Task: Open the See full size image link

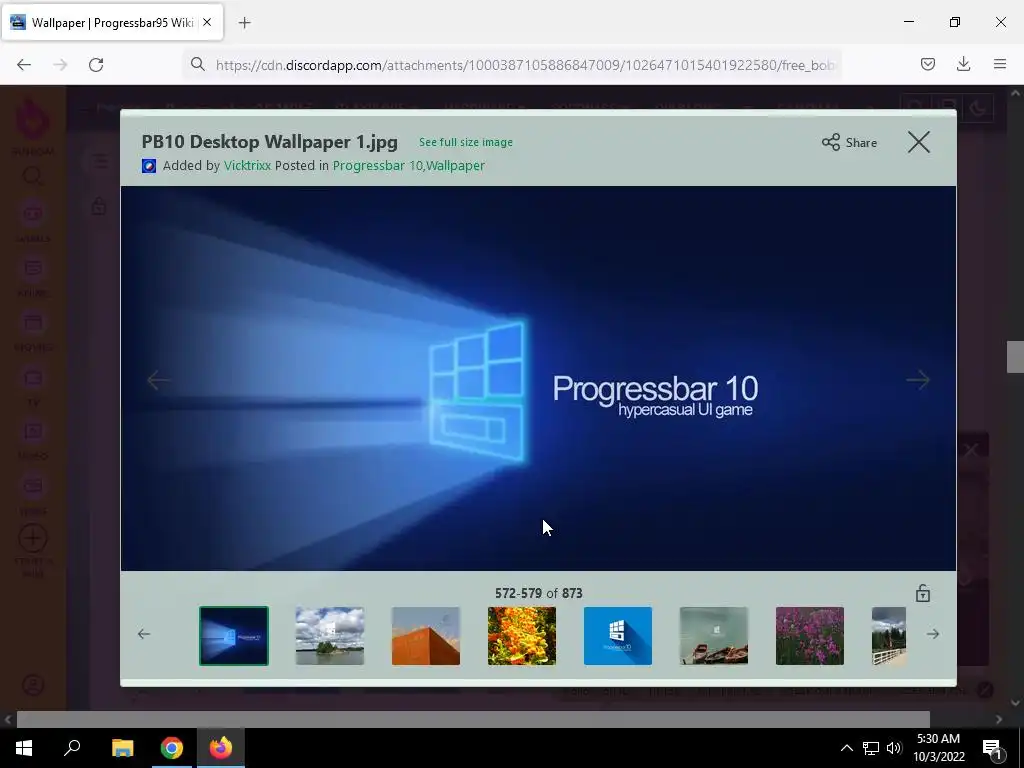Action: (466, 142)
